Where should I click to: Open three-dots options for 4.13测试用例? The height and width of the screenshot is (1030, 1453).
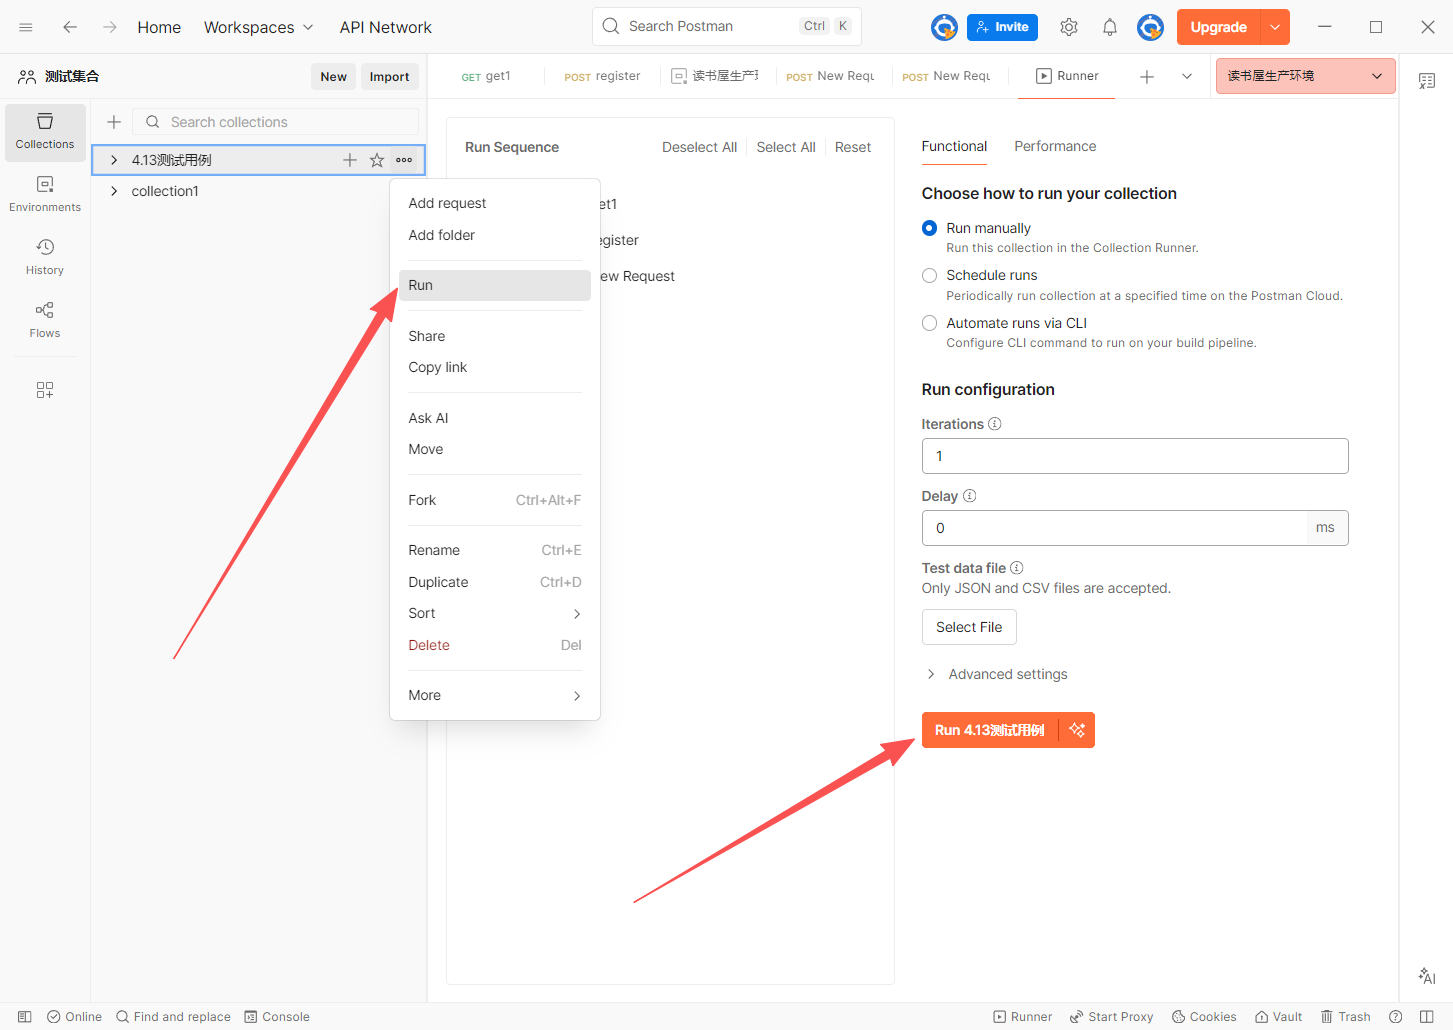pyautogui.click(x=404, y=160)
